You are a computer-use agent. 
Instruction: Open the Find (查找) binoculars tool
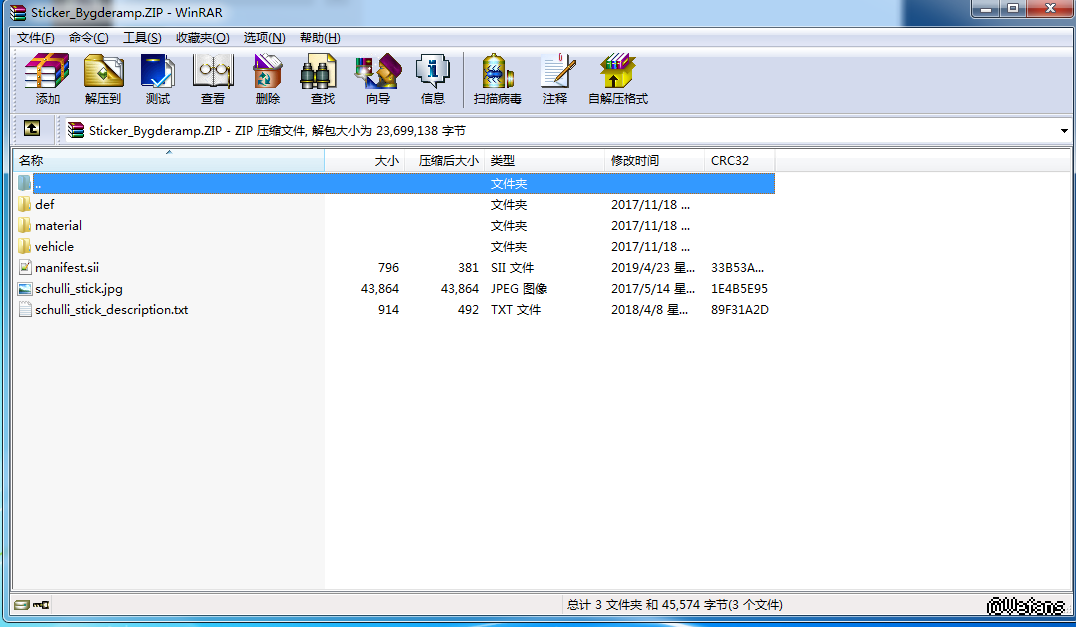(x=323, y=80)
